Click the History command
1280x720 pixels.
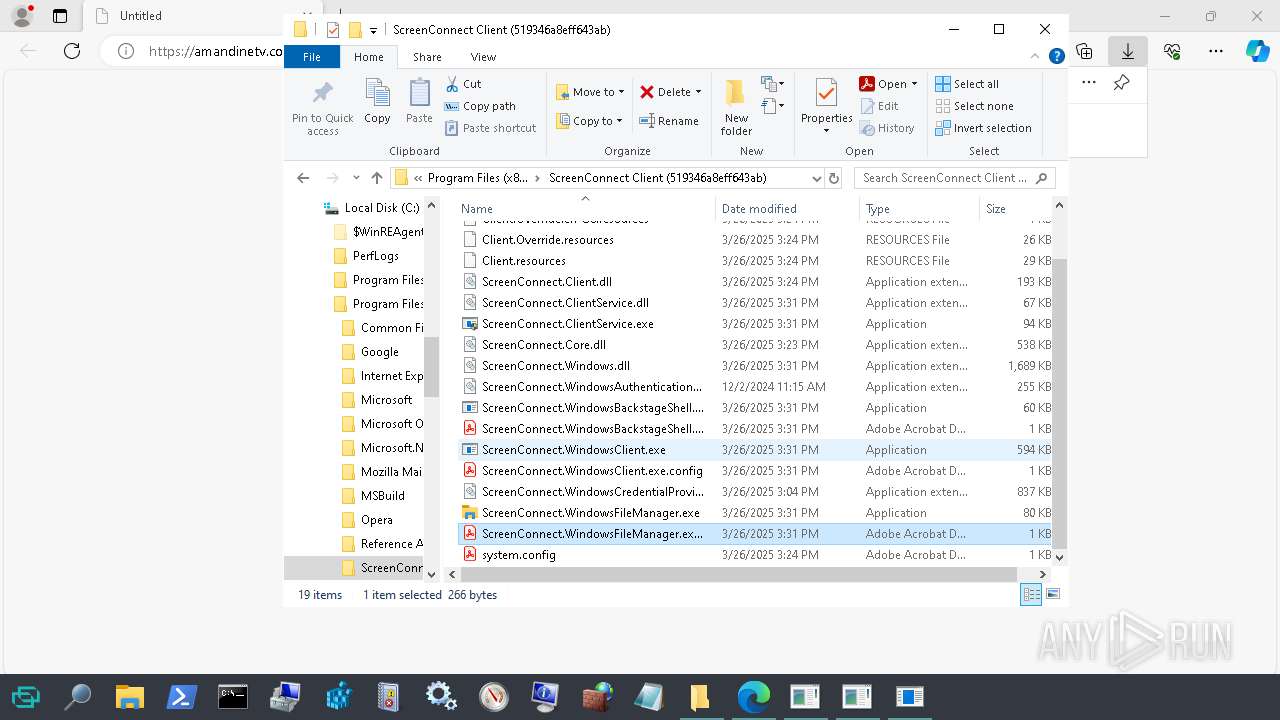(x=887, y=128)
